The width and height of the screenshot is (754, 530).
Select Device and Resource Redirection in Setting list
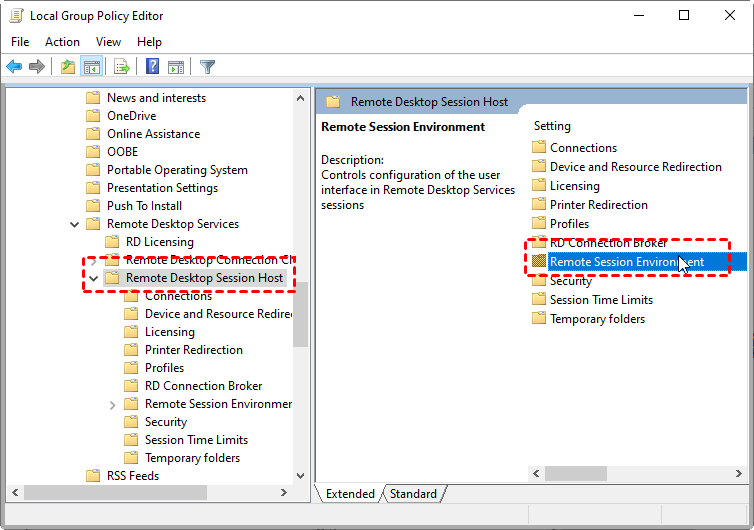tap(636, 166)
